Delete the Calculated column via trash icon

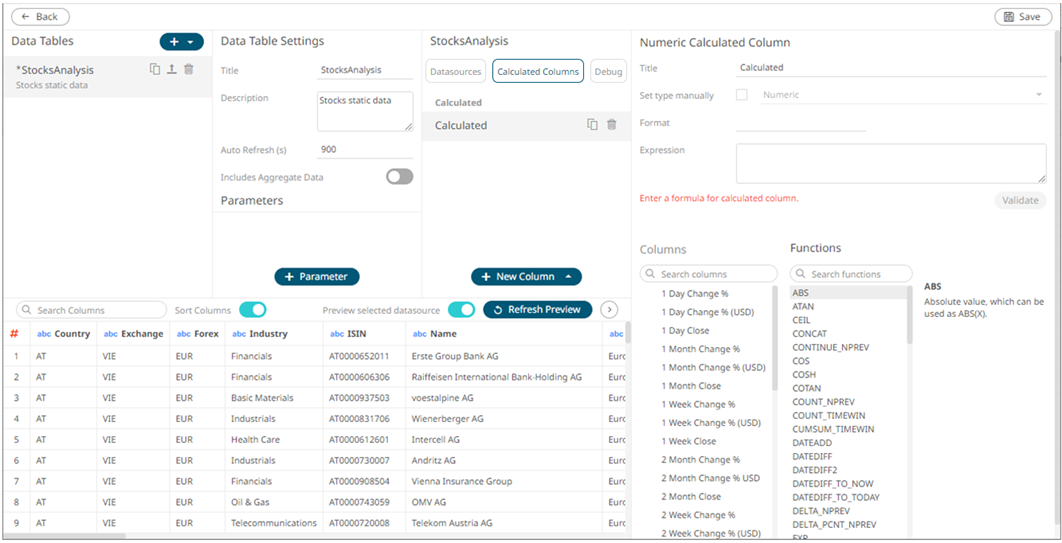point(612,125)
